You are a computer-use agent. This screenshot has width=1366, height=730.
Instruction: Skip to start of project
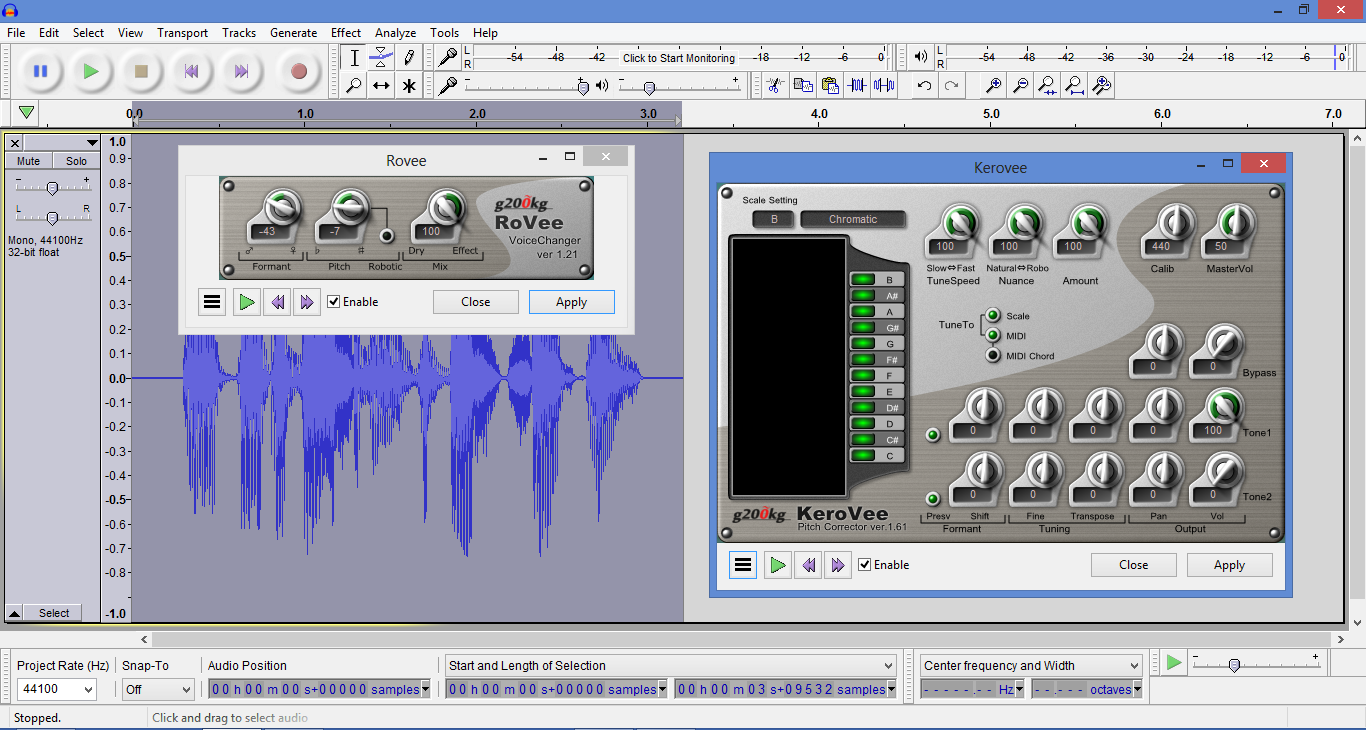tap(191, 71)
